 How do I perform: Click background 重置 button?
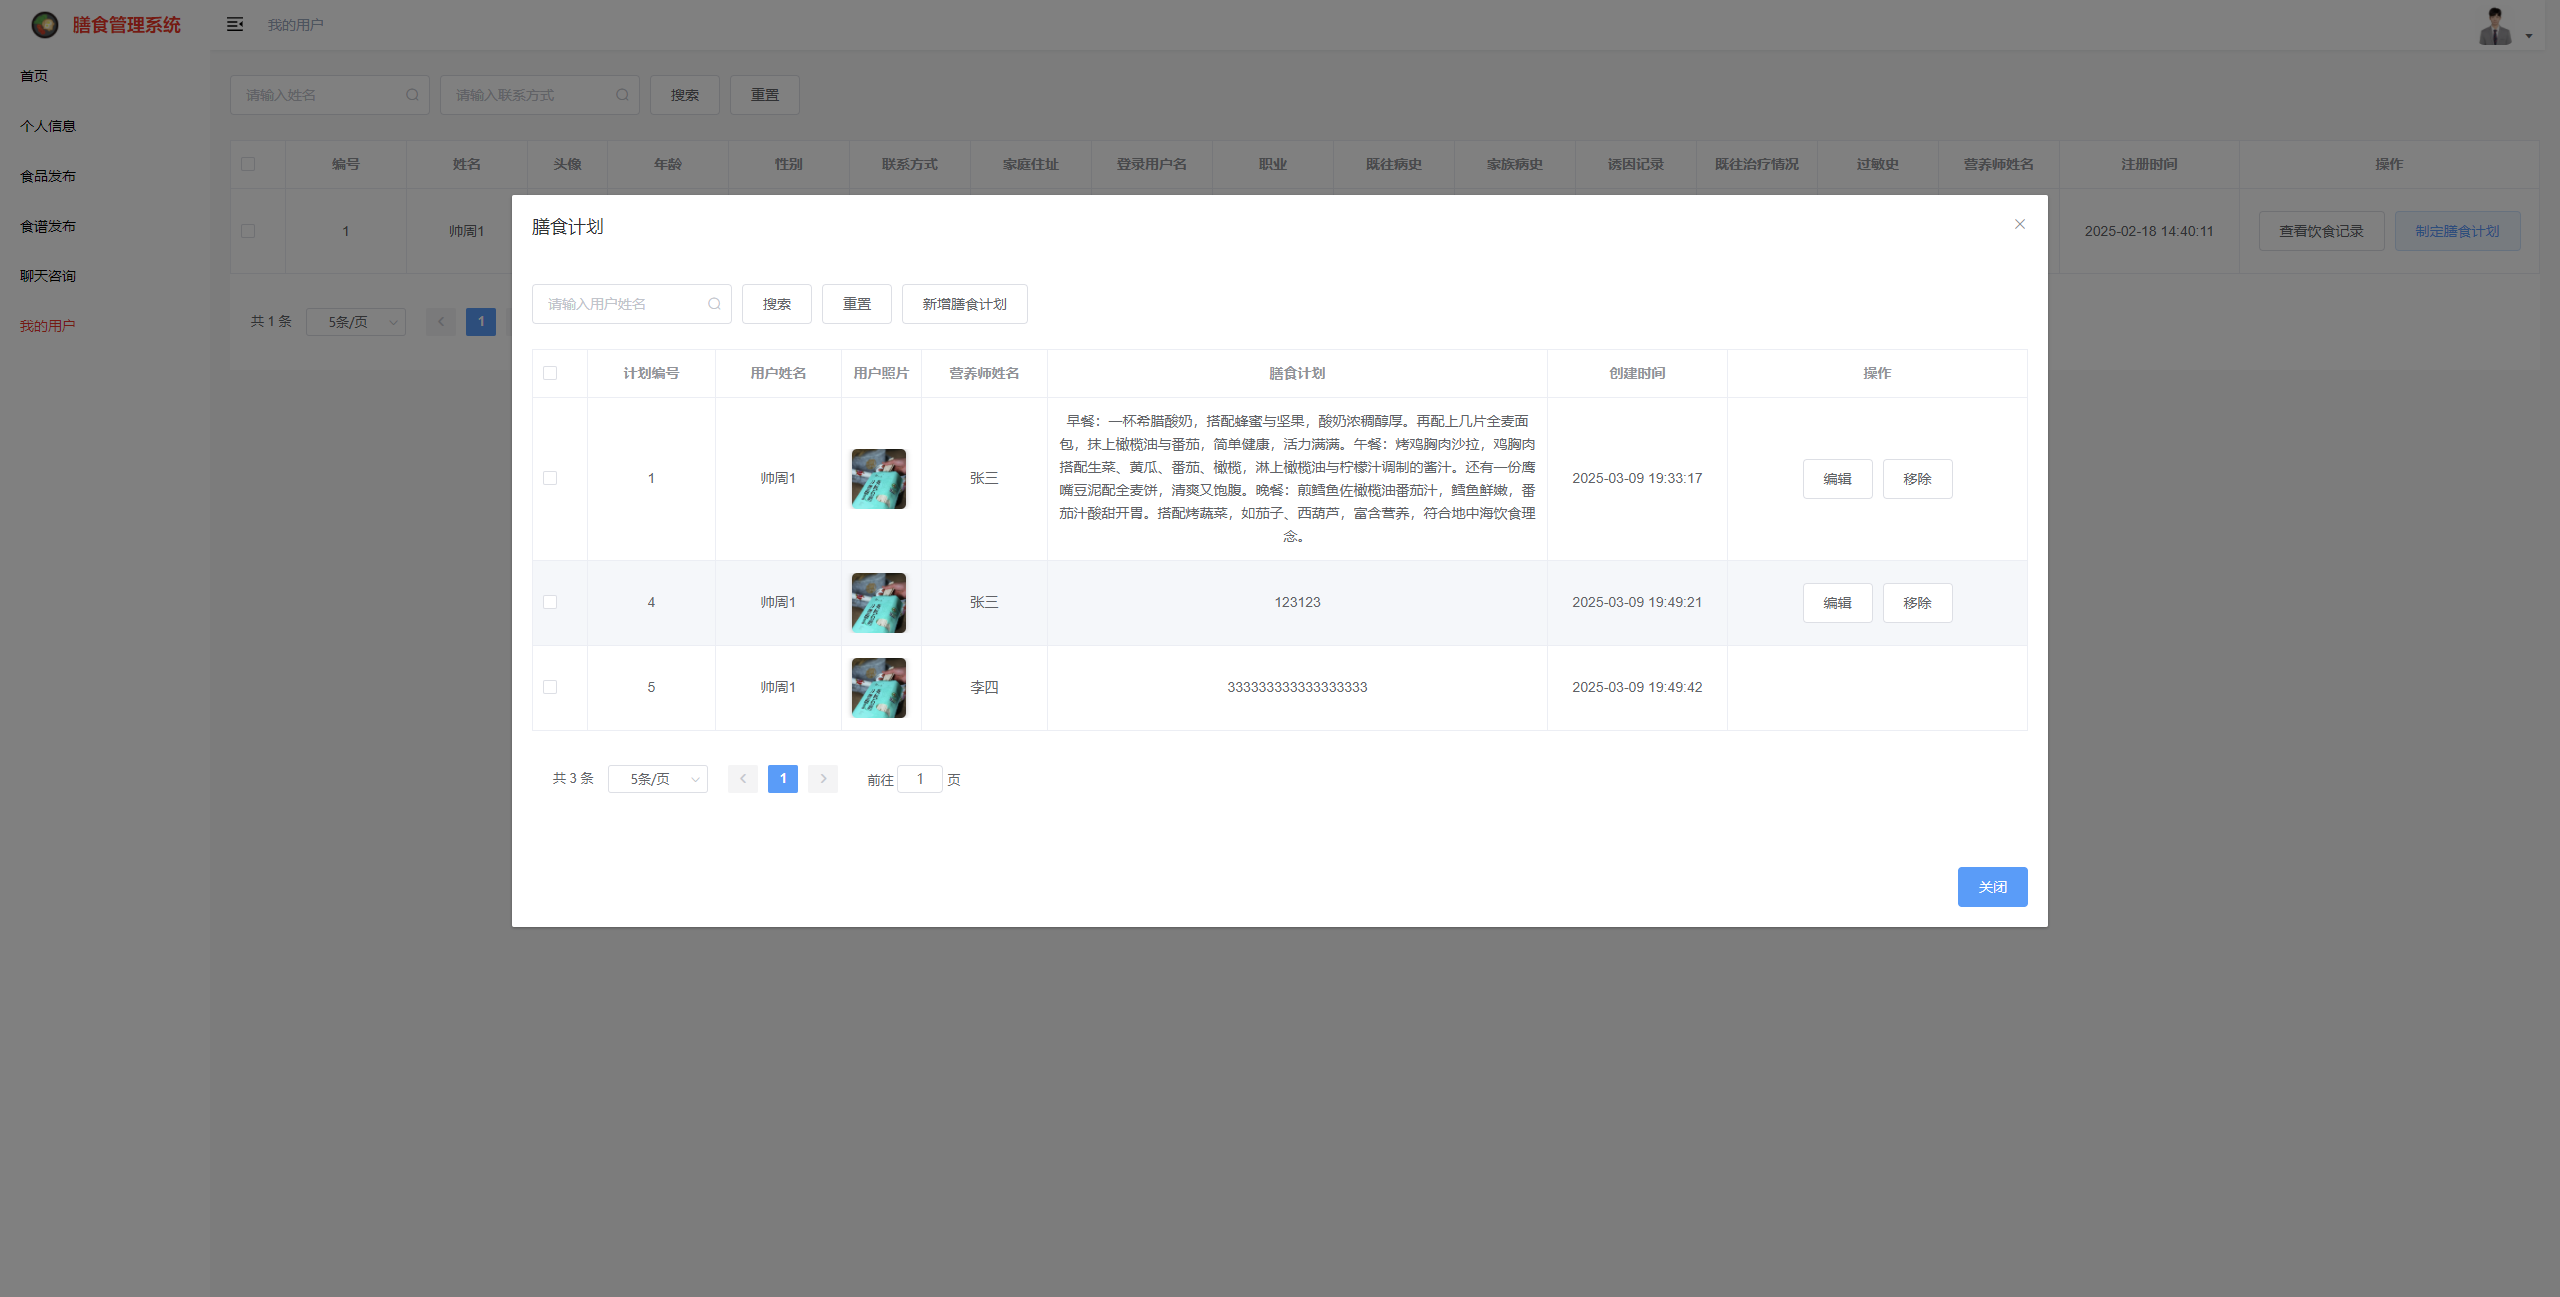765,95
